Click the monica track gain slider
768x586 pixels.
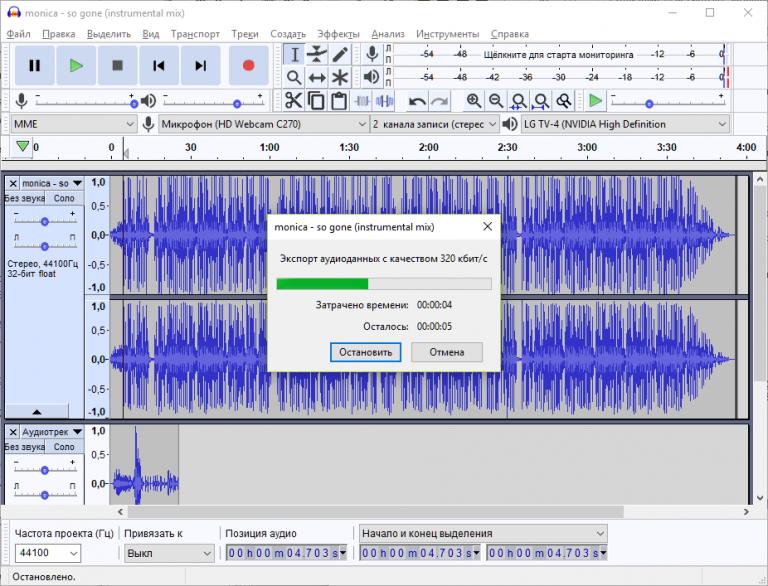[x=45, y=221]
